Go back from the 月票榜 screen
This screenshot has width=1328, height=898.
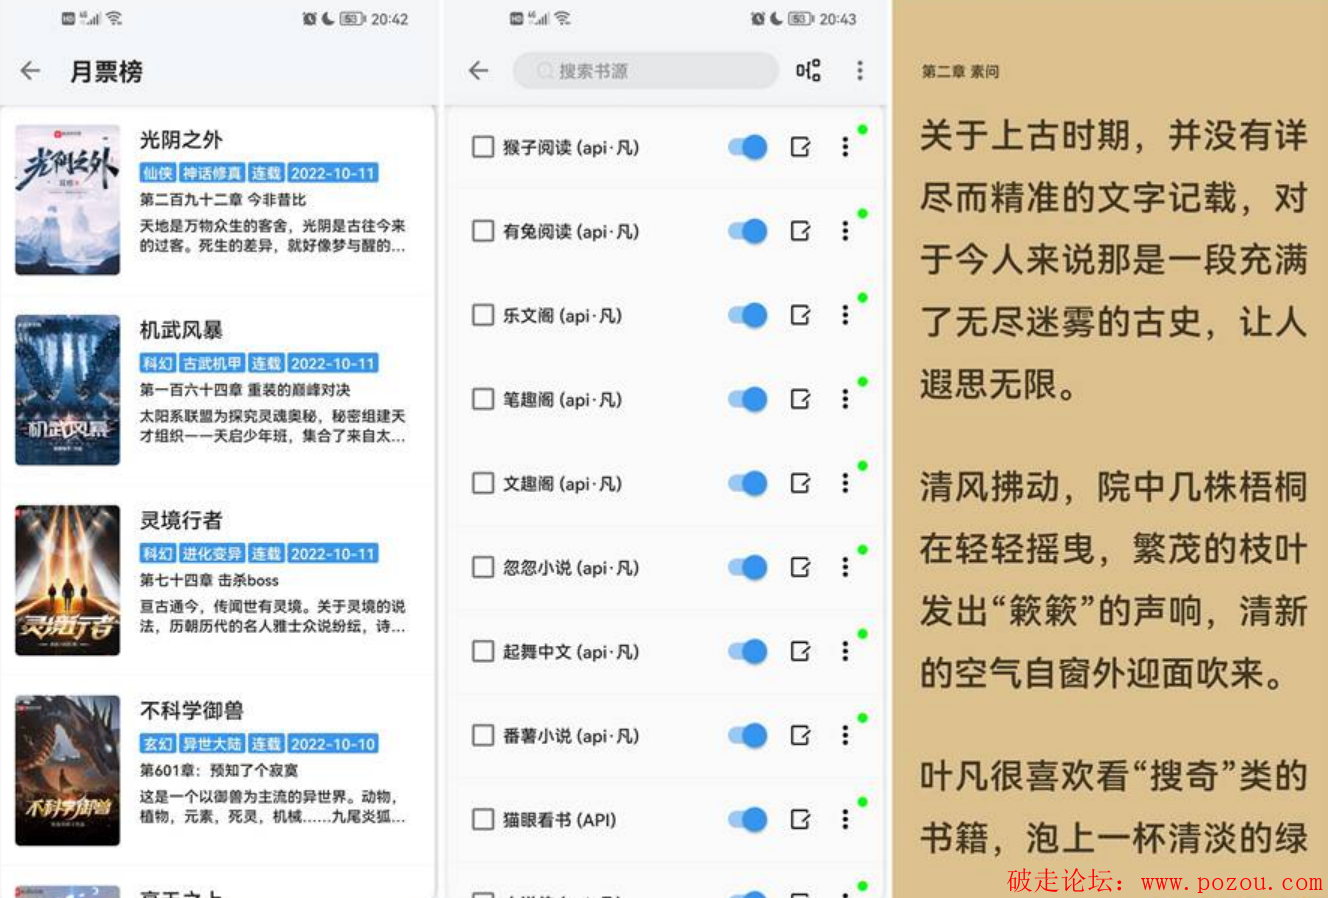tap(30, 71)
